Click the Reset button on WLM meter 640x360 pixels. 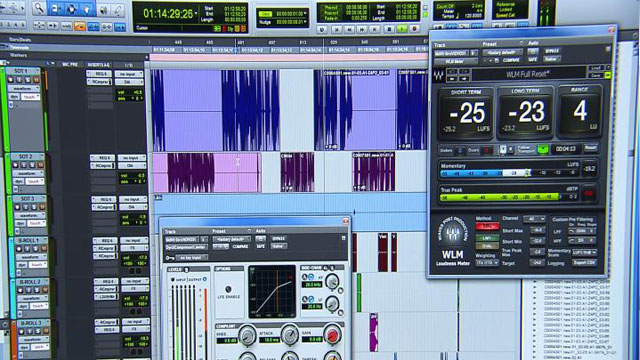pyautogui.click(x=590, y=148)
